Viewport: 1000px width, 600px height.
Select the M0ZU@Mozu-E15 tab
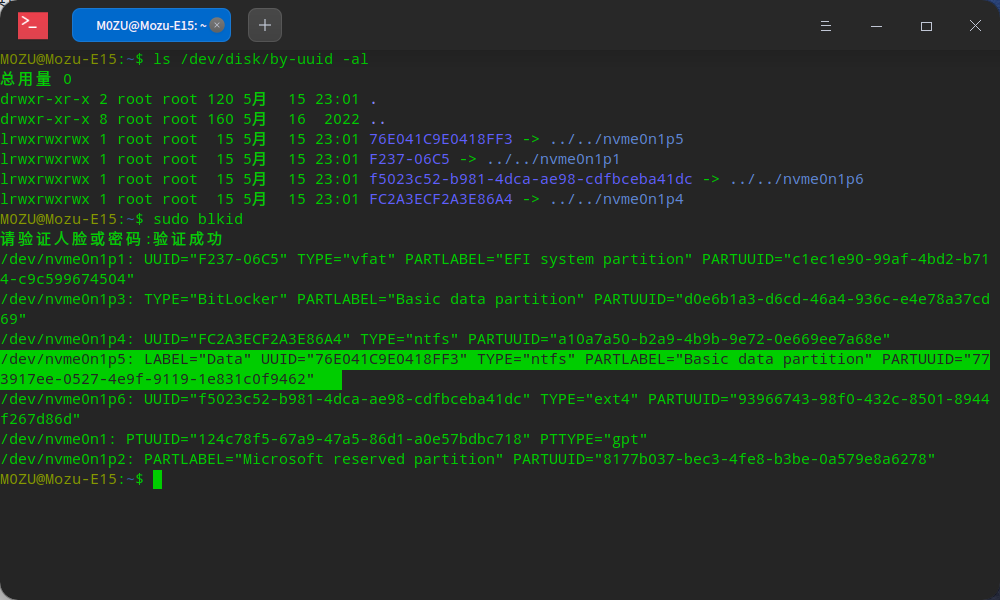[150, 24]
